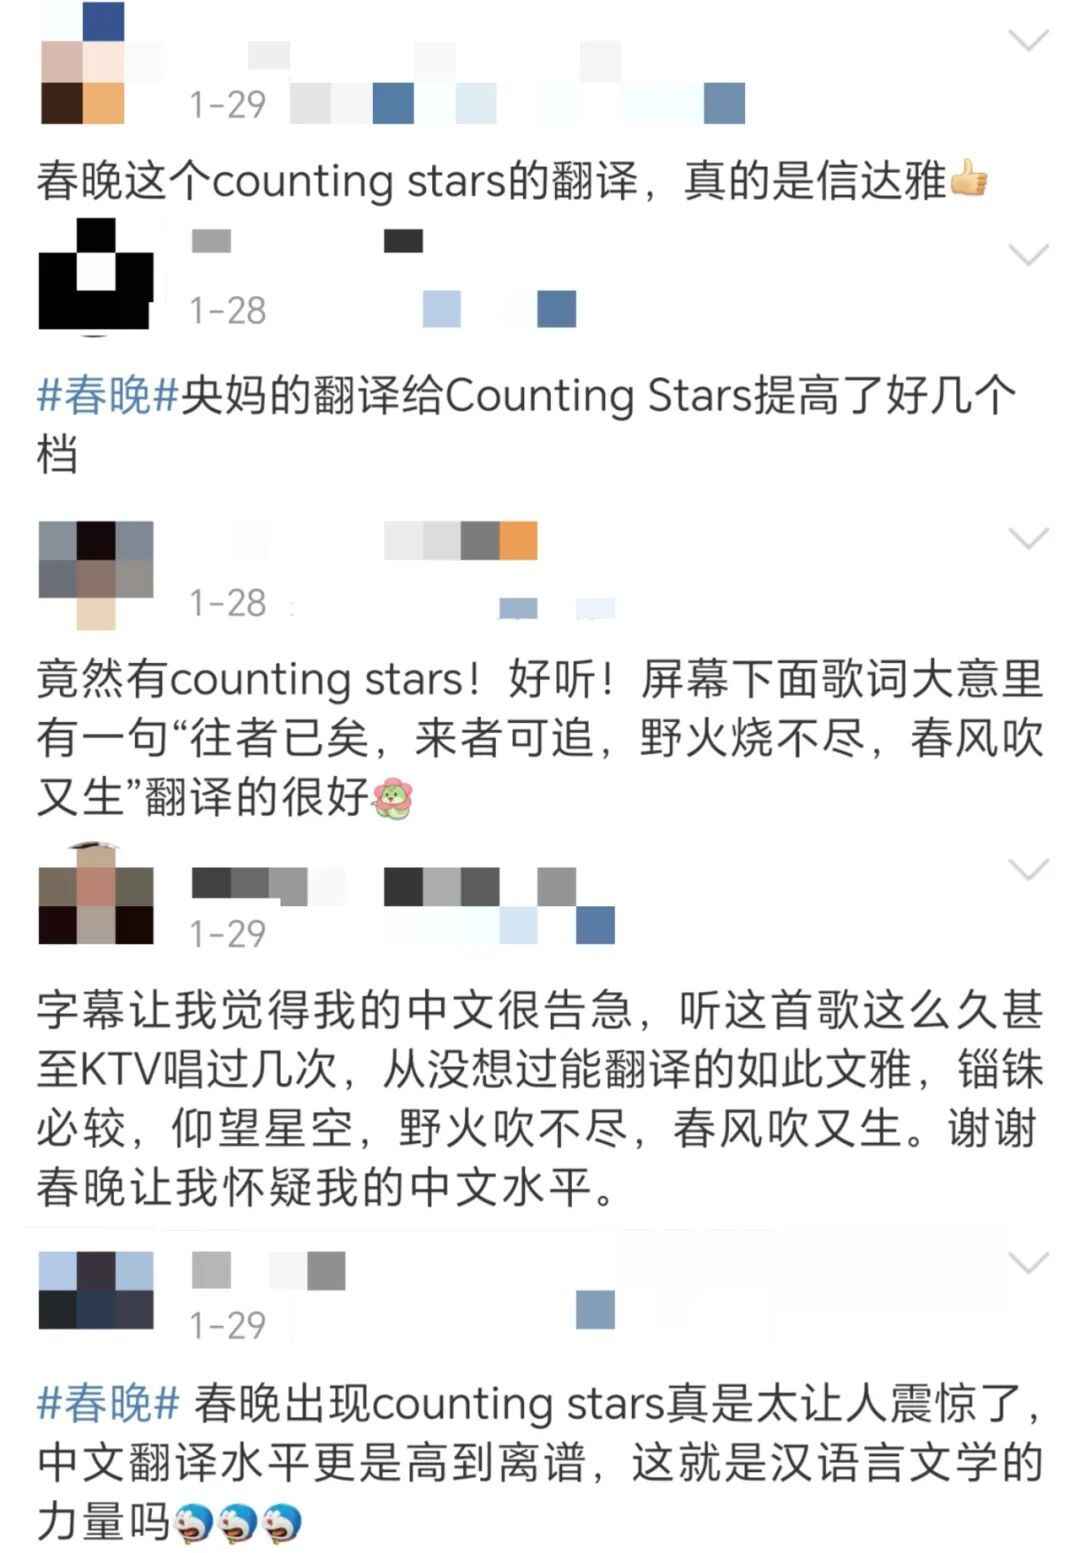
Task: Open the post saying 提高了好几个档
Action: coord(528,425)
